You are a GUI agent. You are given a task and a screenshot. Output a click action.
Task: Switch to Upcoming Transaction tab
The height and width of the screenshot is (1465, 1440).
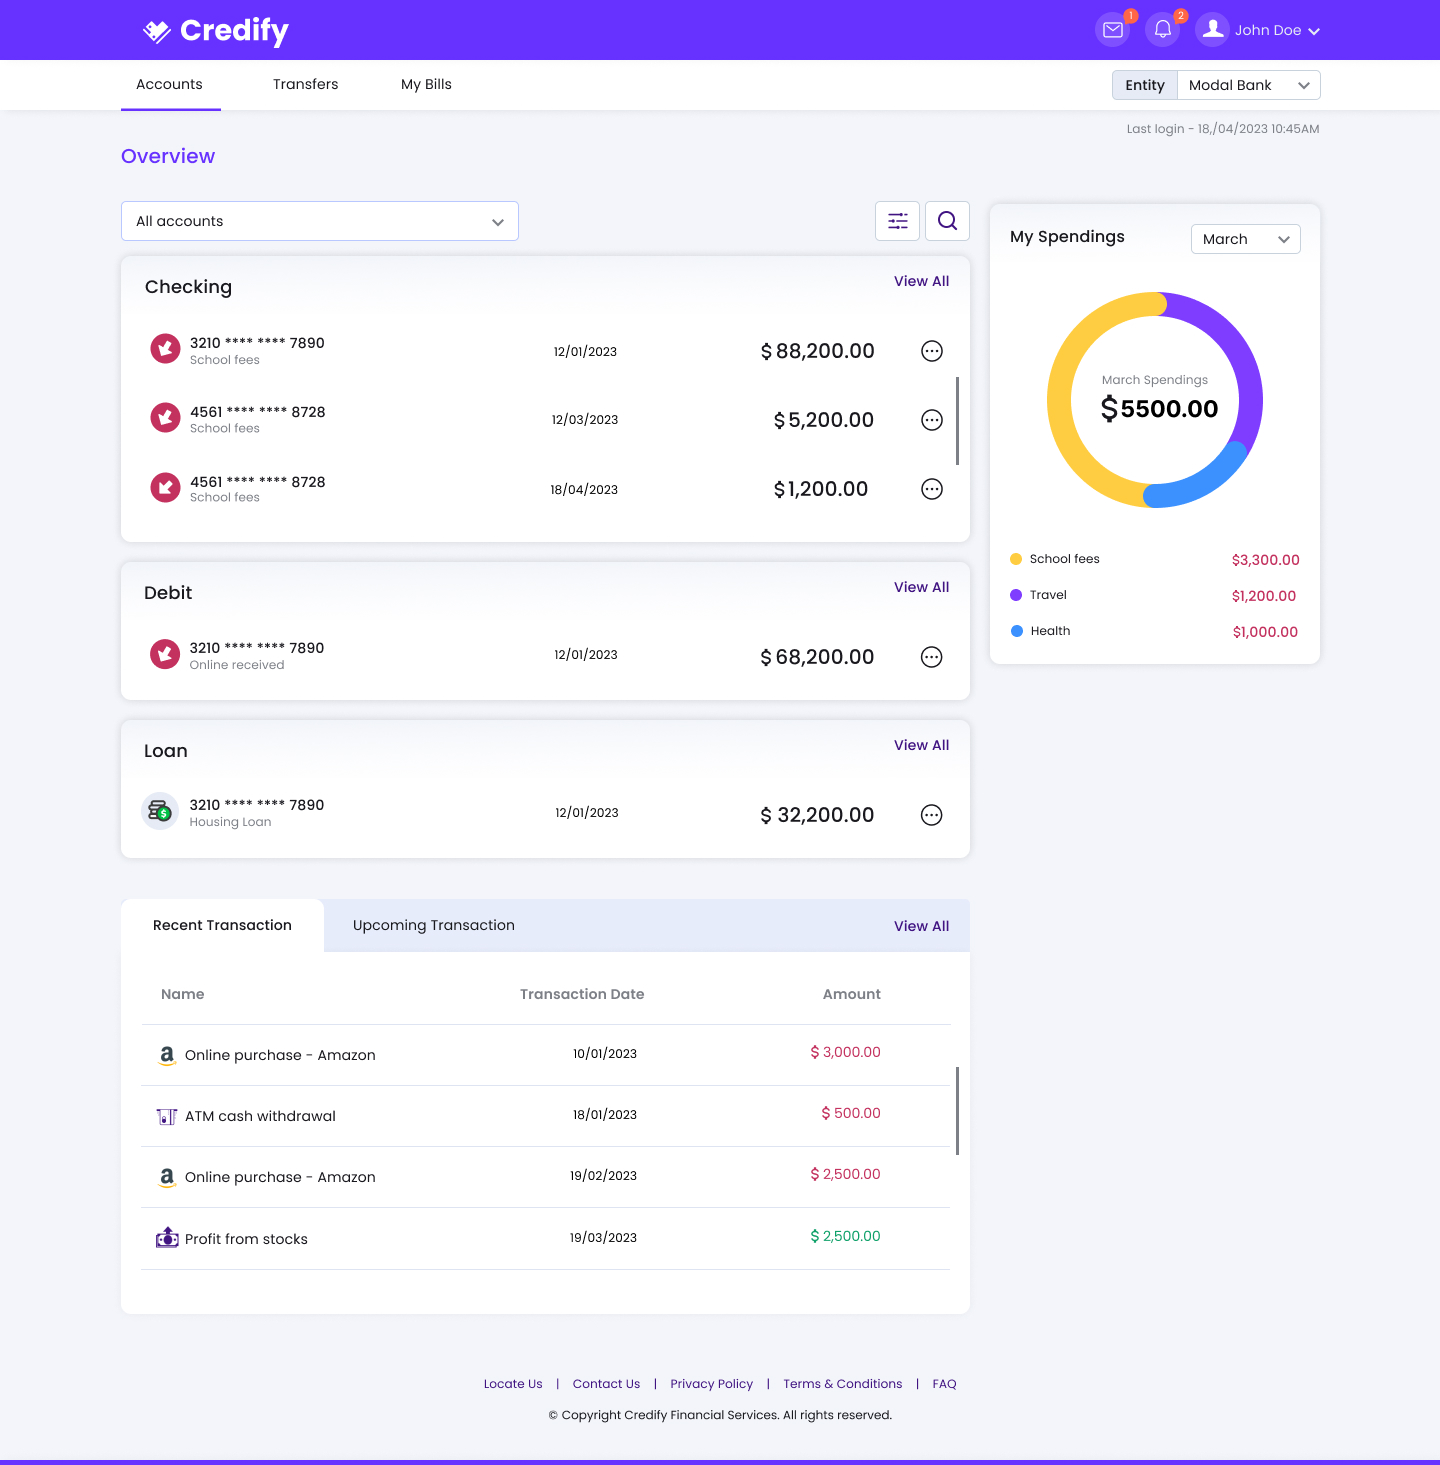tap(433, 925)
